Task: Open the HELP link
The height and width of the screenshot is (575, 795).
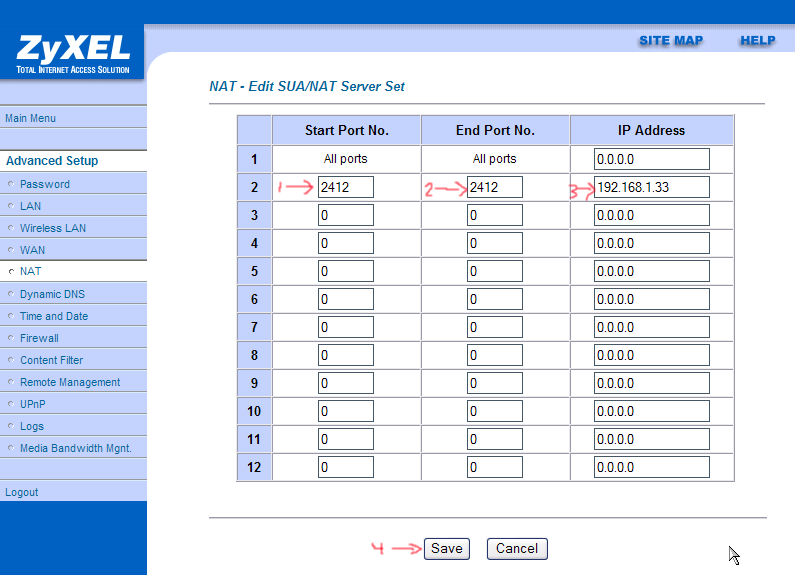Action: (757, 41)
